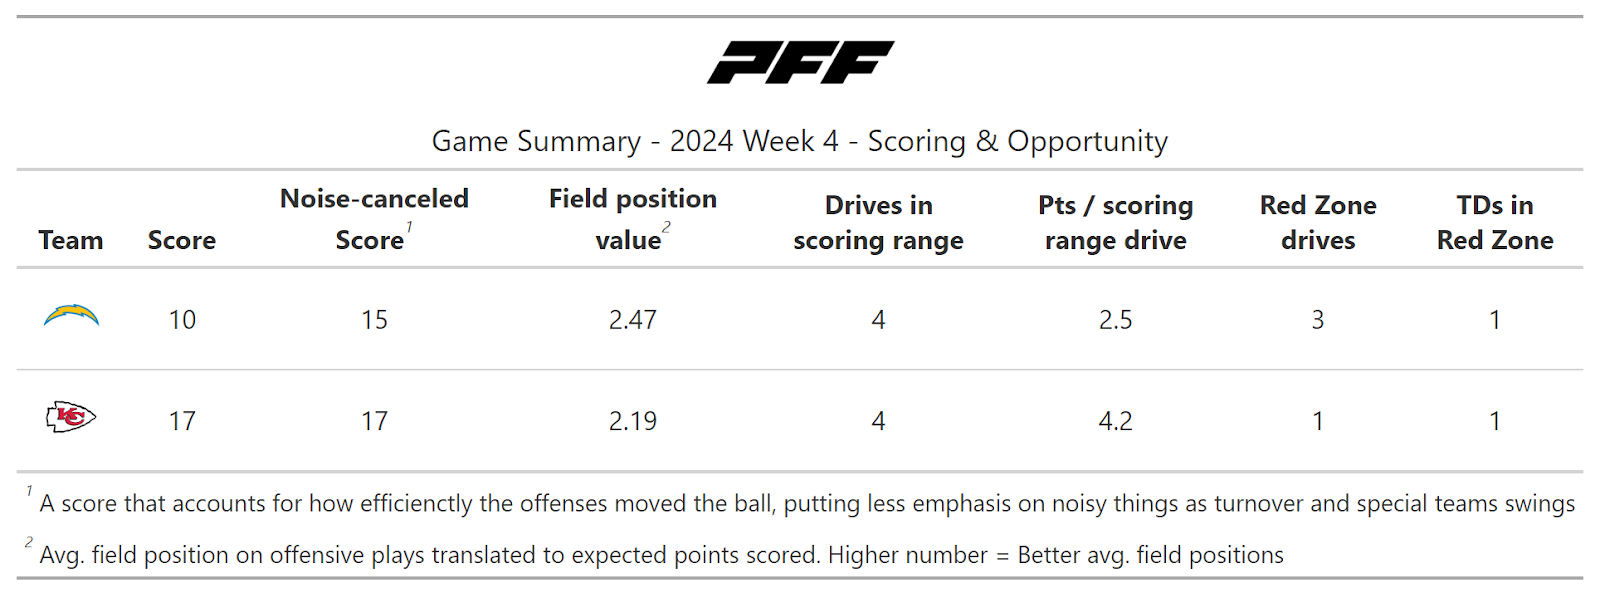Viewport: 1600px width, 593px height.
Task: Click footnote 1 about noise-canceled score
Action: (806, 503)
